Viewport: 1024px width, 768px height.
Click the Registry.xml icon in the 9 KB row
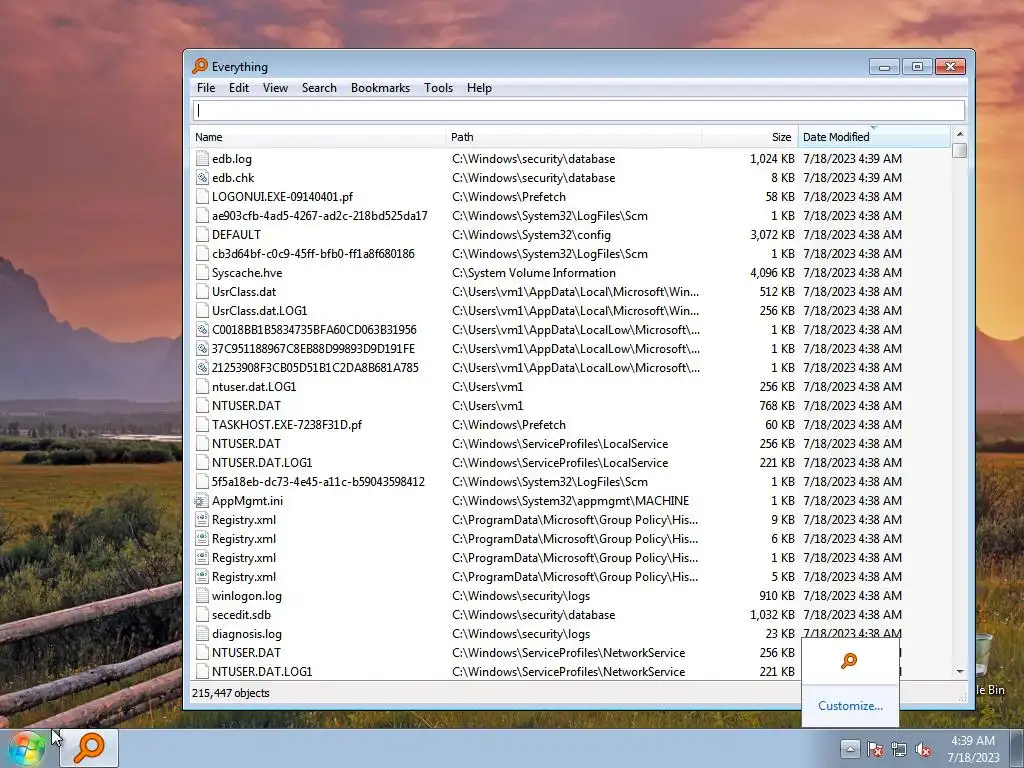[202, 520]
